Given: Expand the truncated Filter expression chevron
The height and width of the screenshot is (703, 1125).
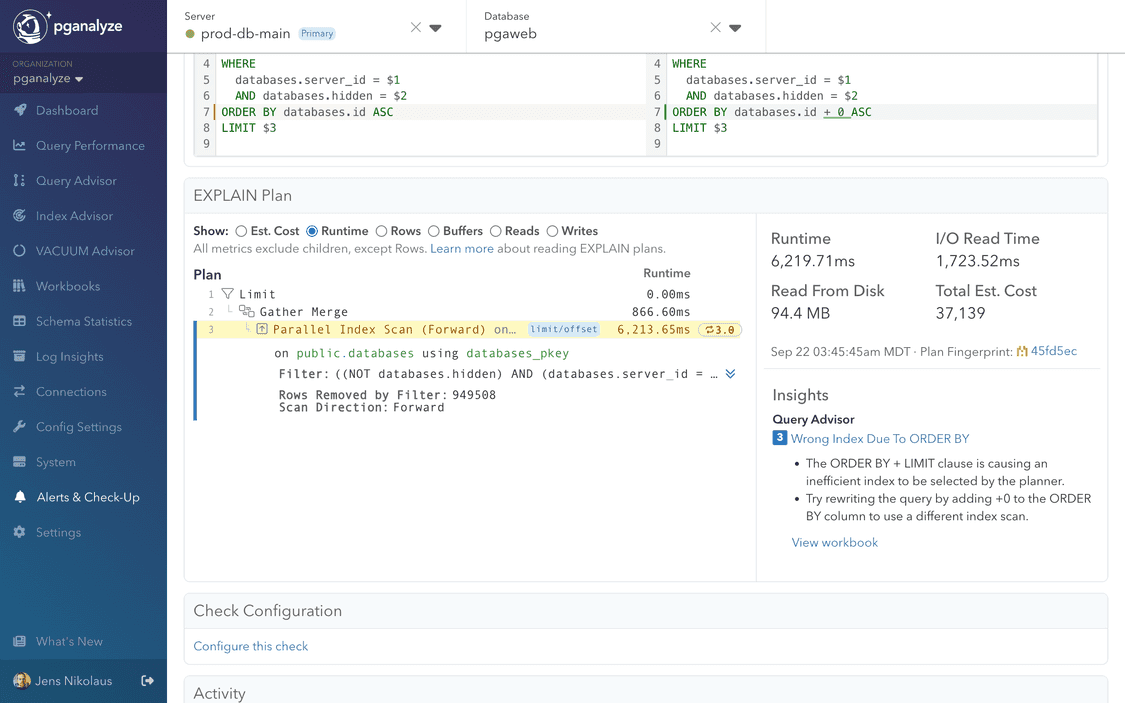Looking at the screenshot, I should click(x=730, y=374).
